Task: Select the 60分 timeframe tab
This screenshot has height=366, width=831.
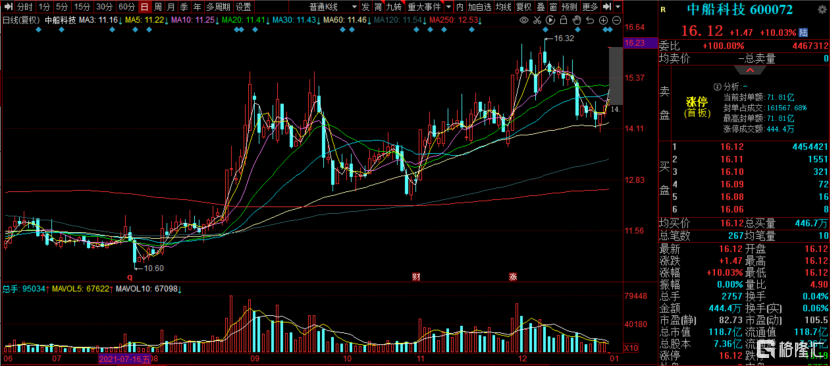Action: [127, 7]
